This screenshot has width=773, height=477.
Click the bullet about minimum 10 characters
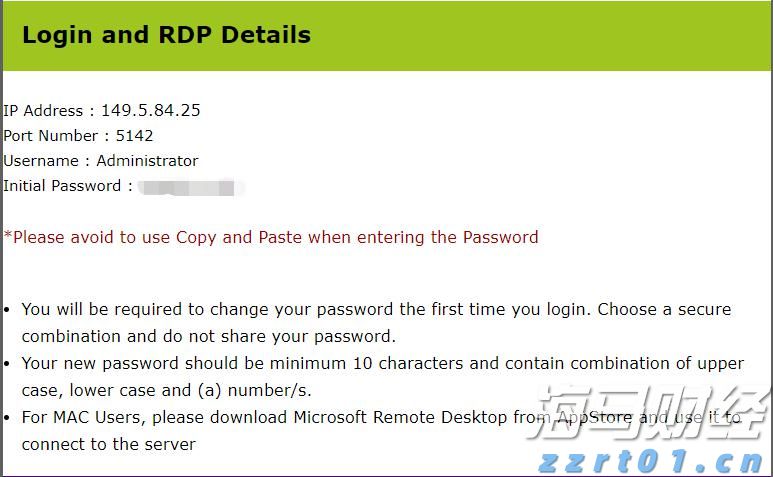pyautogui.click(x=382, y=363)
